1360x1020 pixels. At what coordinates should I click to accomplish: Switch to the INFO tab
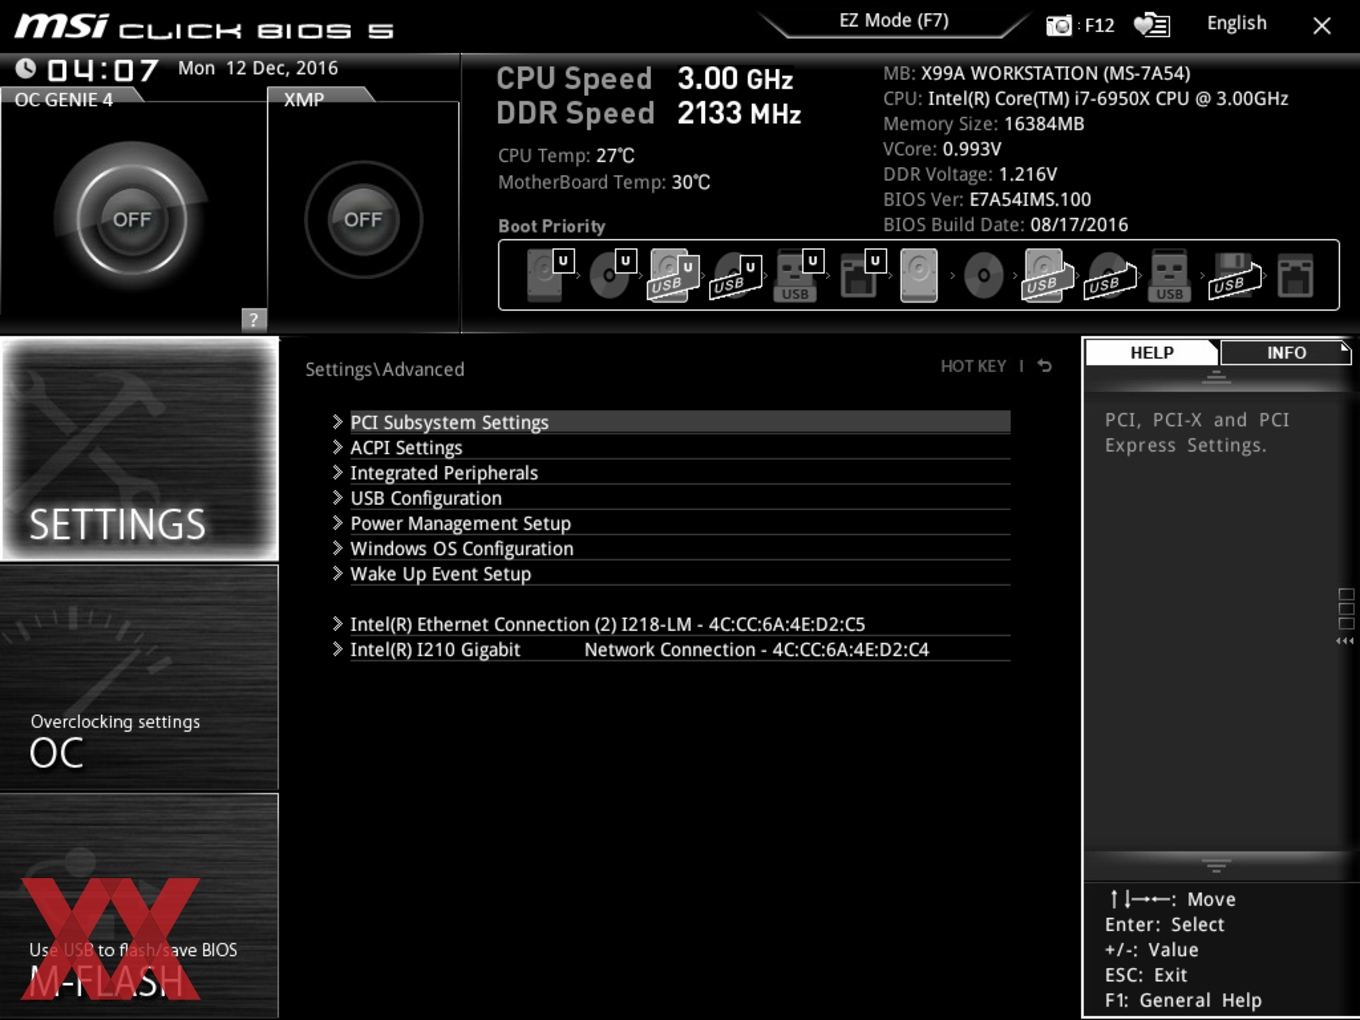pyautogui.click(x=1286, y=353)
